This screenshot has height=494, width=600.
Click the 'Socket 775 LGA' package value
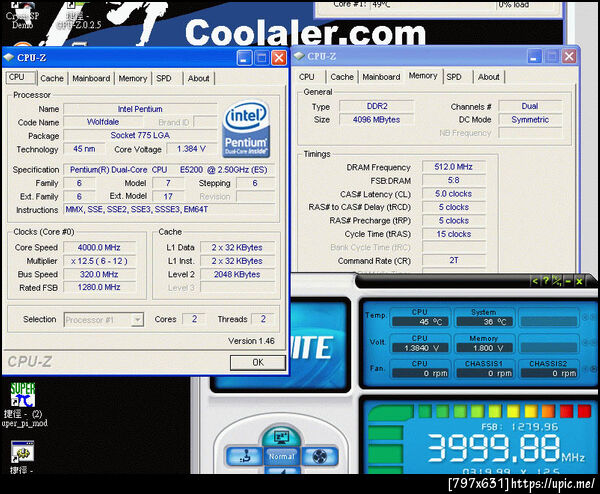pyautogui.click(x=140, y=135)
